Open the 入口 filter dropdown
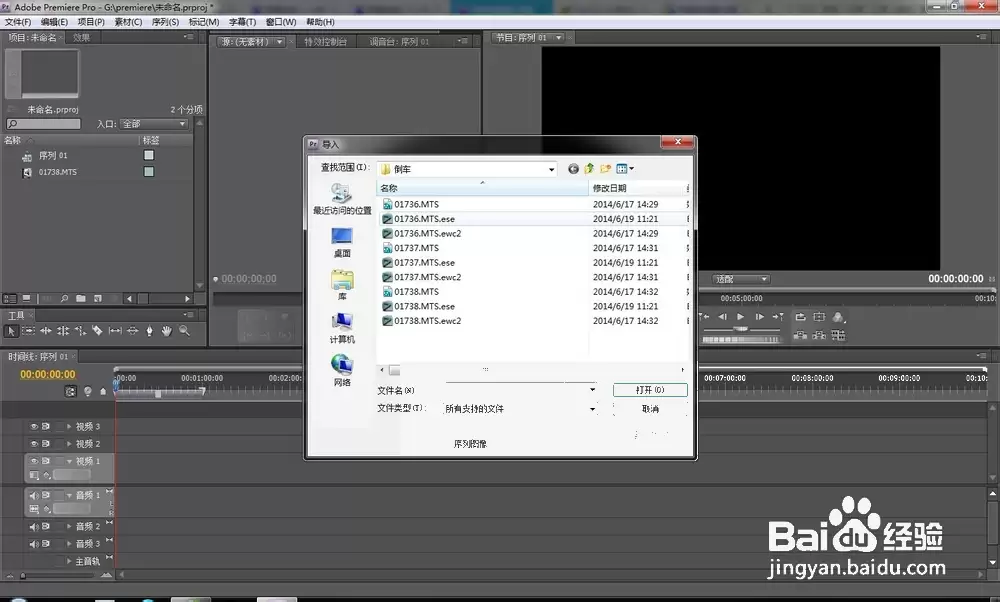 coord(155,124)
